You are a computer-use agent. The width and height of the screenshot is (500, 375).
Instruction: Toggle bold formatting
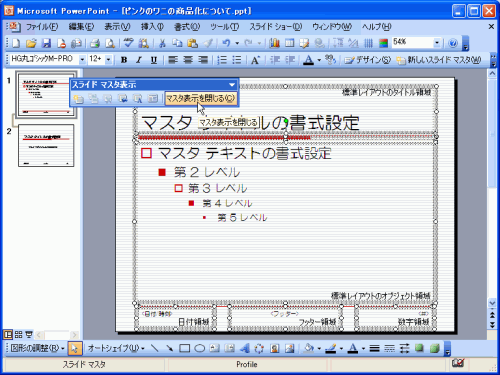(x=124, y=60)
